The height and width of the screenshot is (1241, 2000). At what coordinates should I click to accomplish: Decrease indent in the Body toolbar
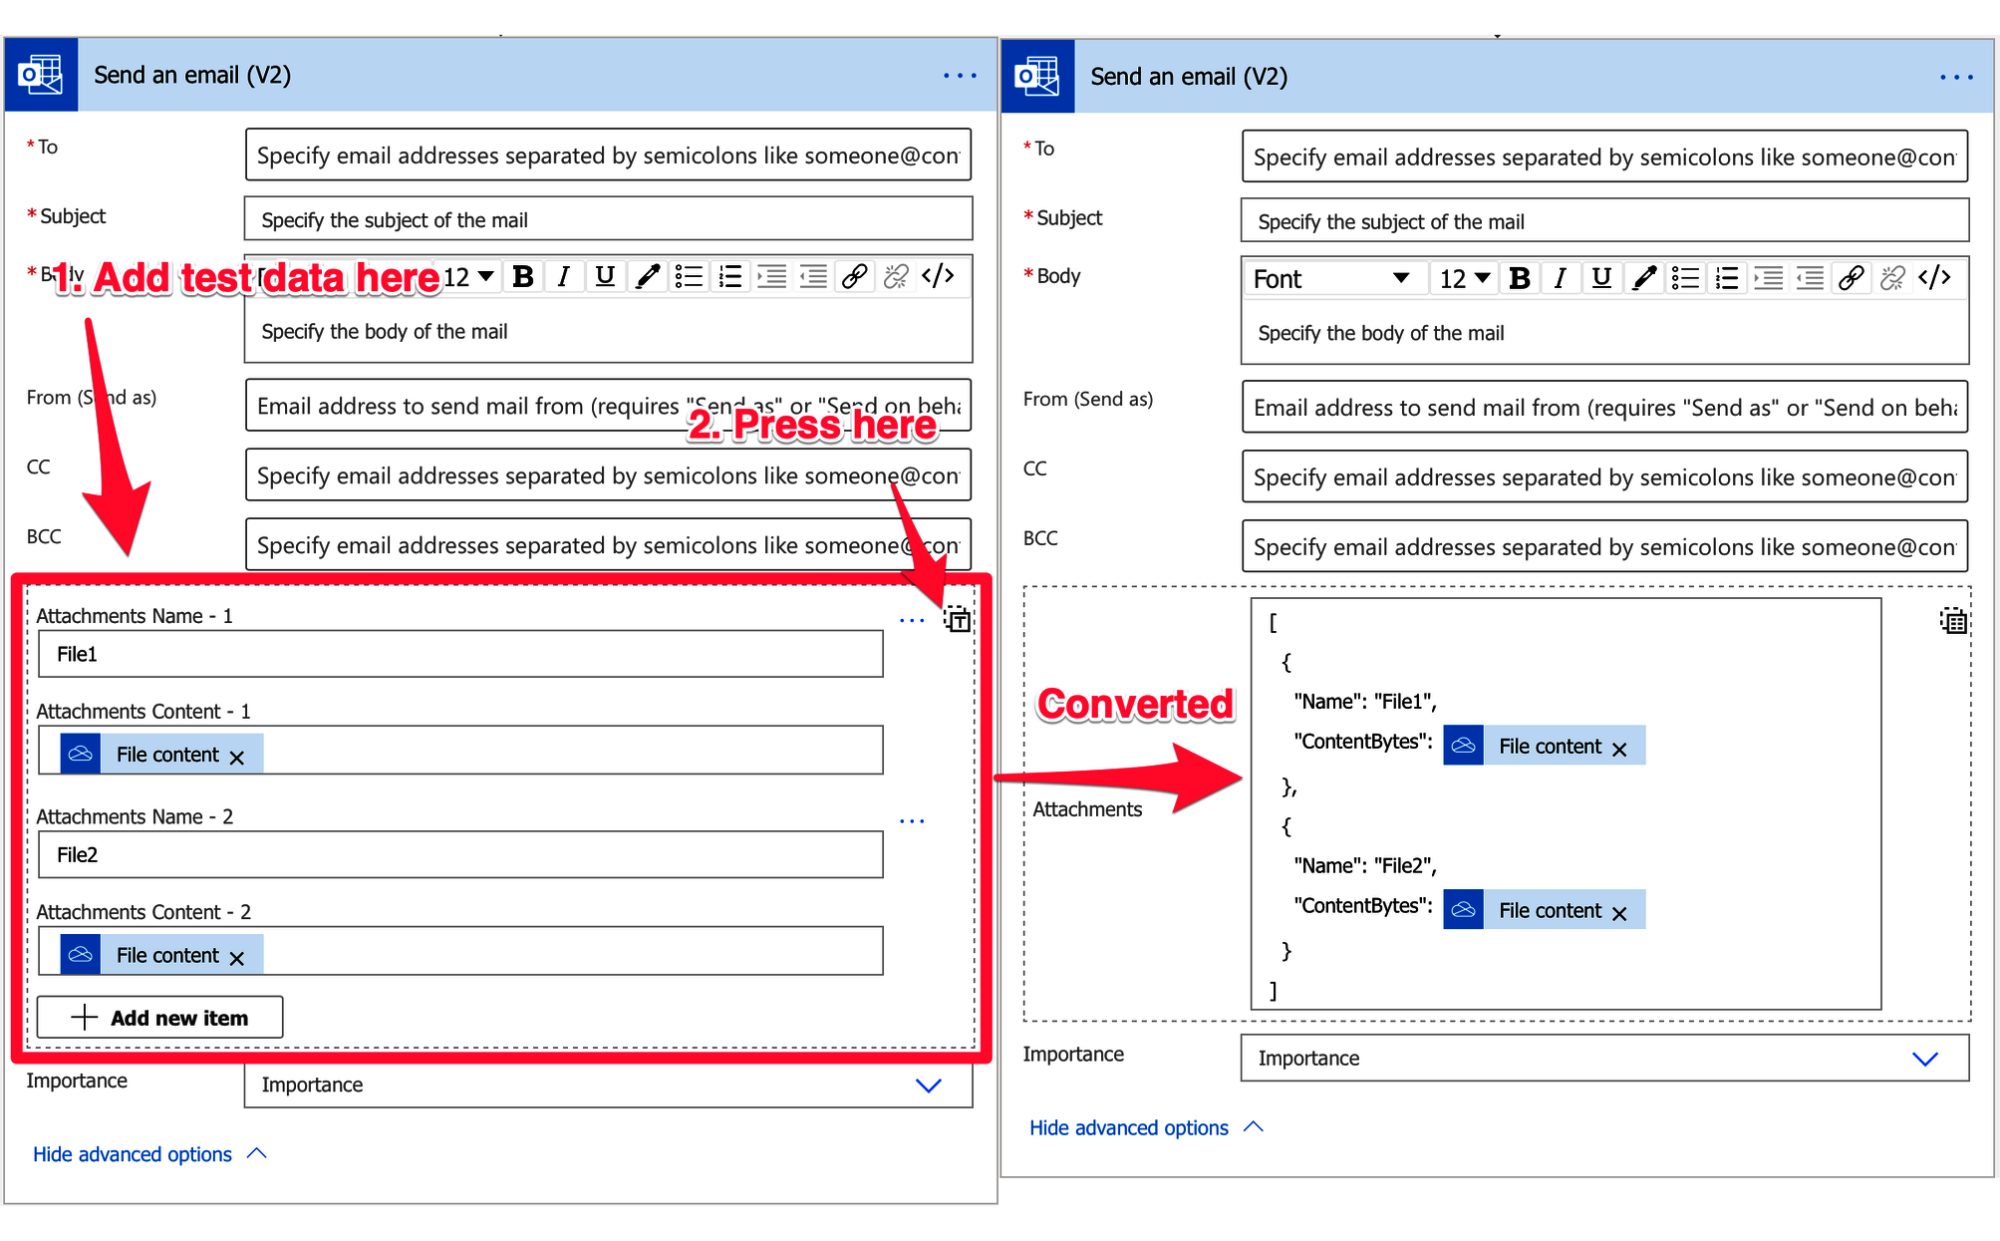click(x=811, y=277)
